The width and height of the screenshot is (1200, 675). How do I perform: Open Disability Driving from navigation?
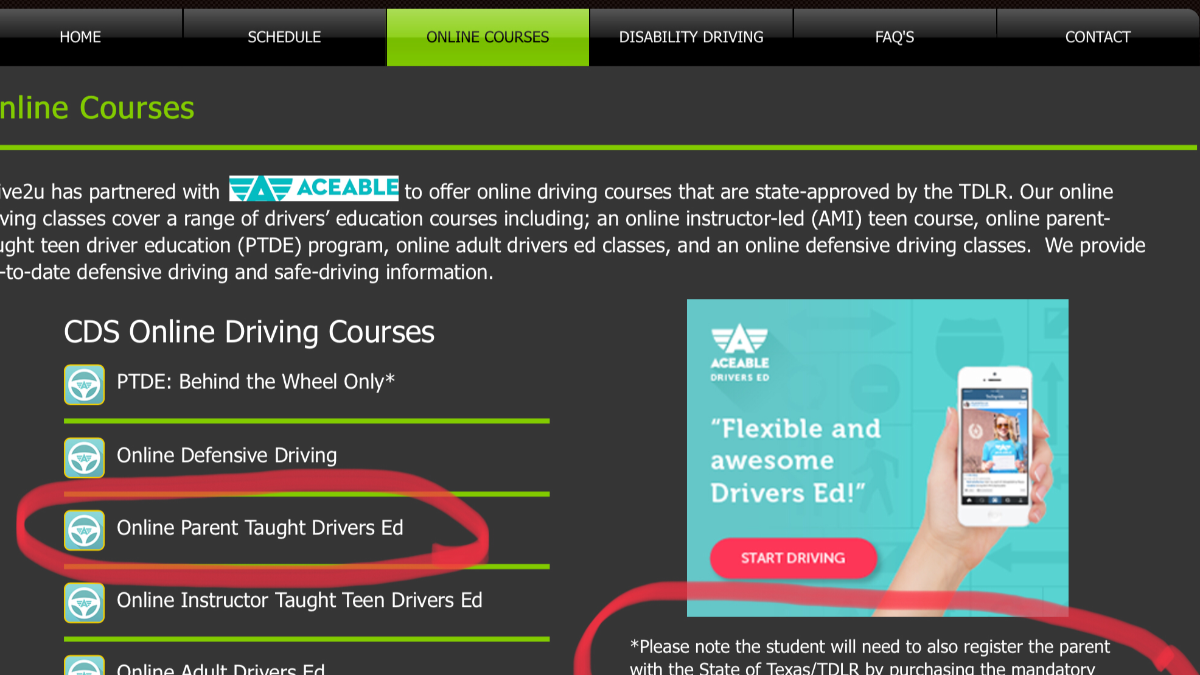[x=691, y=37]
